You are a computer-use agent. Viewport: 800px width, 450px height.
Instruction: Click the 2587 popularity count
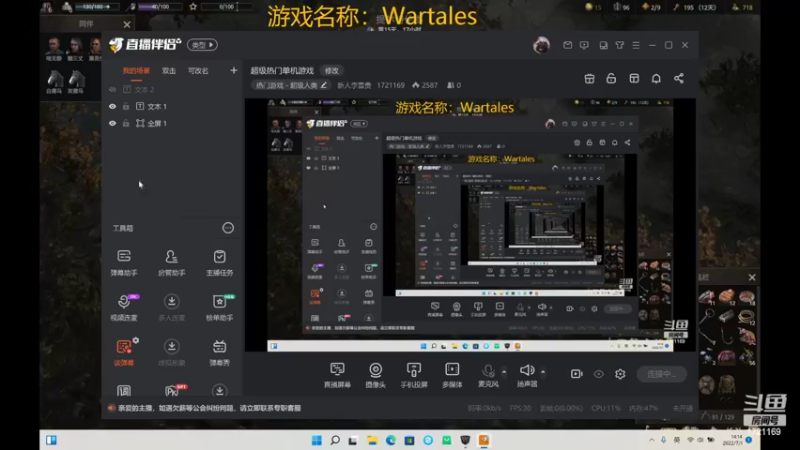425,85
